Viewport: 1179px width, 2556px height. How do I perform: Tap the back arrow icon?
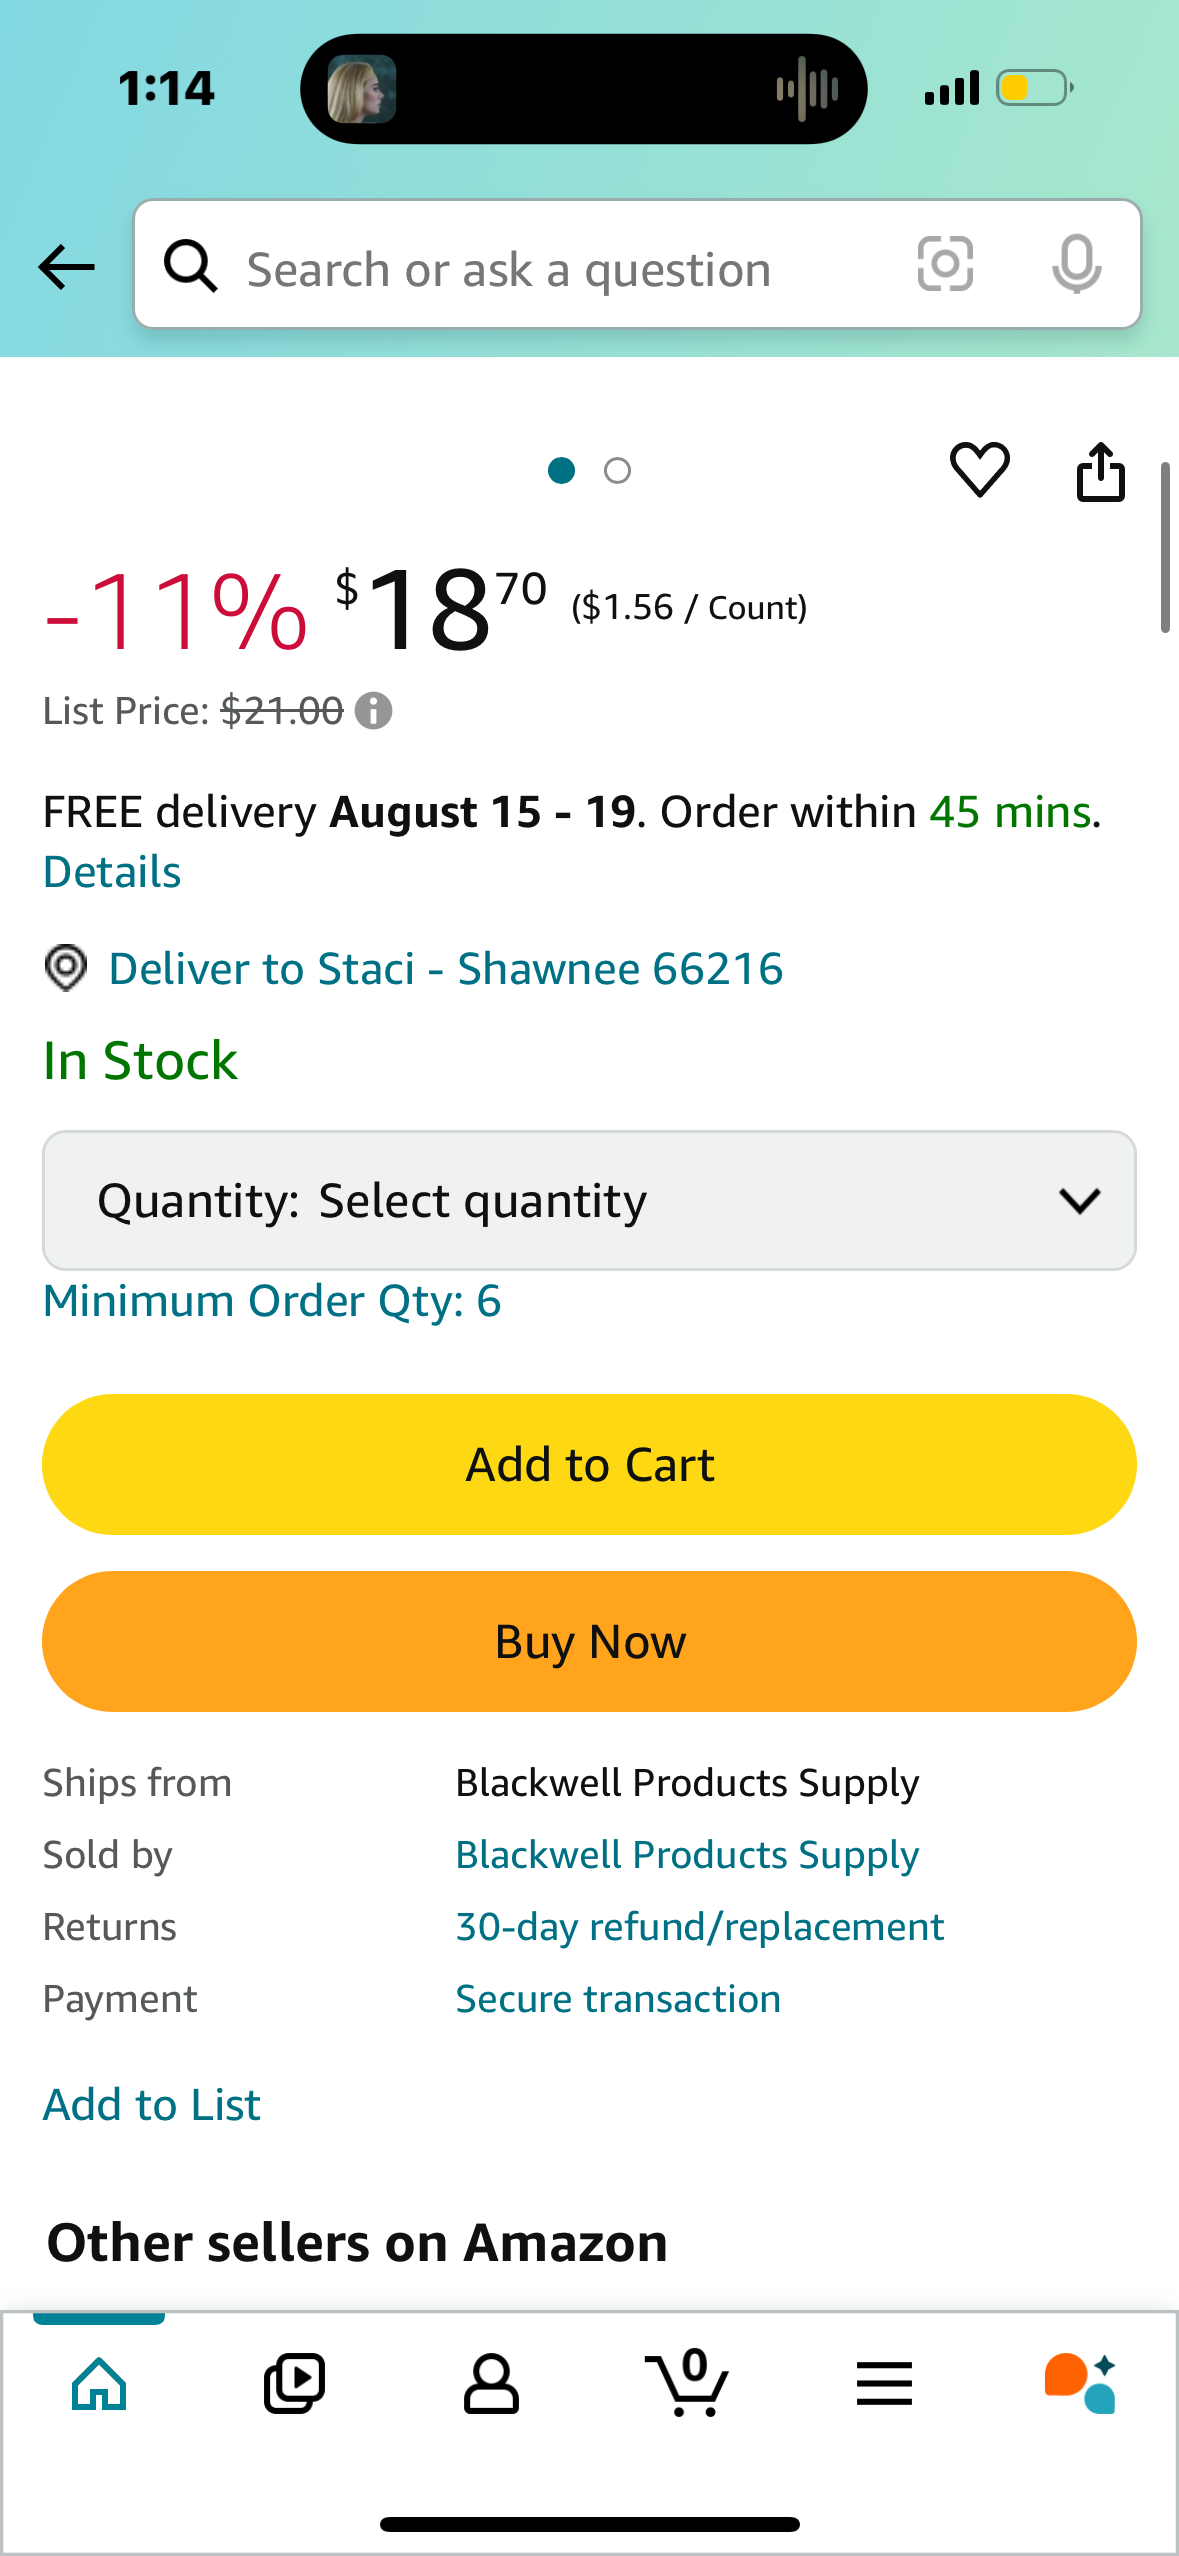[x=66, y=267]
